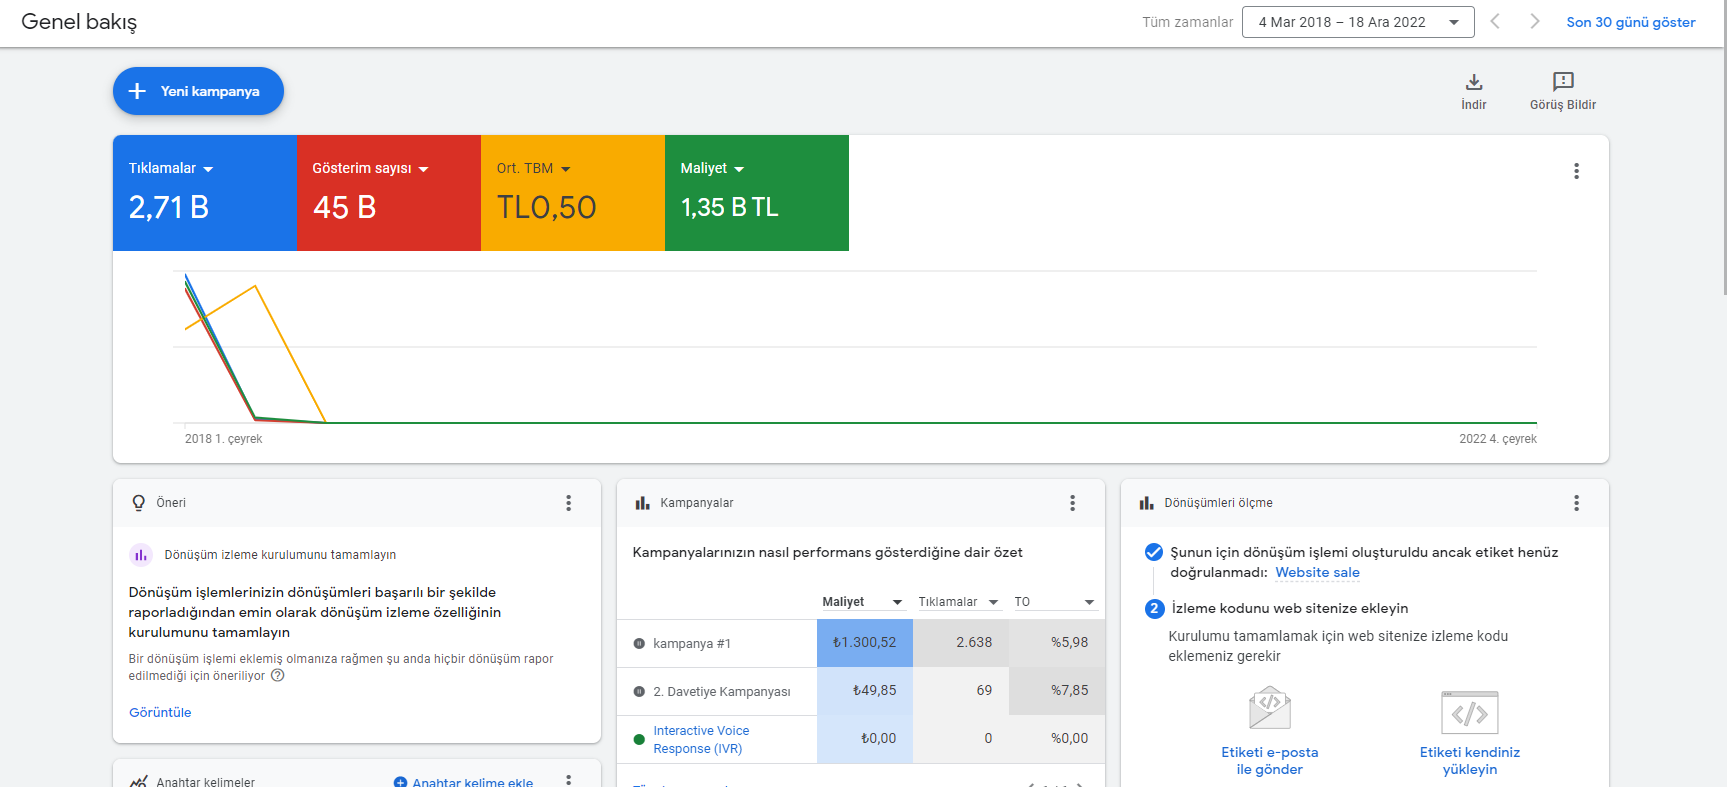Click Etiketi kendiniz yükleyin link

[x=1469, y=760]
